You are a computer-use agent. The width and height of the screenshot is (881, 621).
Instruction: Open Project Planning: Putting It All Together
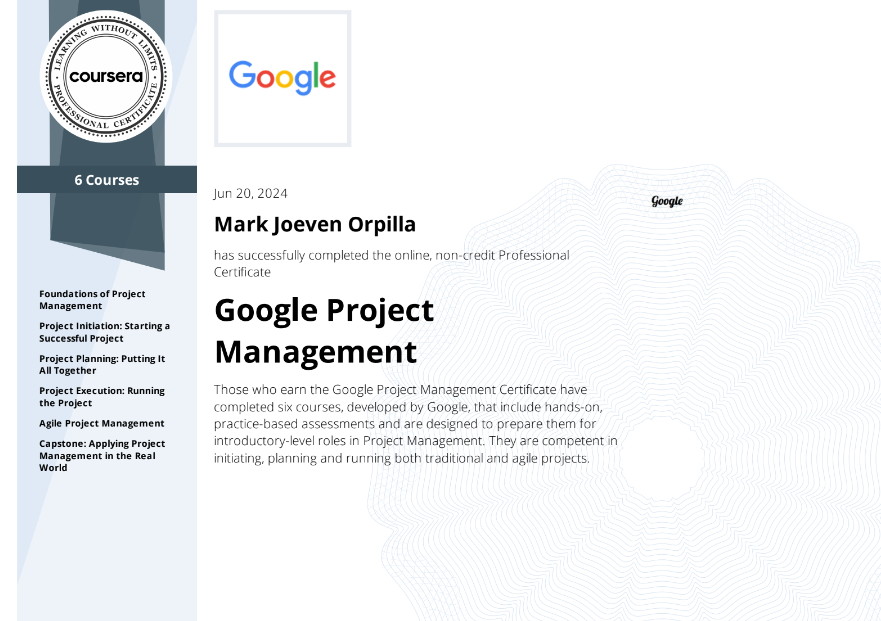click(102, 364)
